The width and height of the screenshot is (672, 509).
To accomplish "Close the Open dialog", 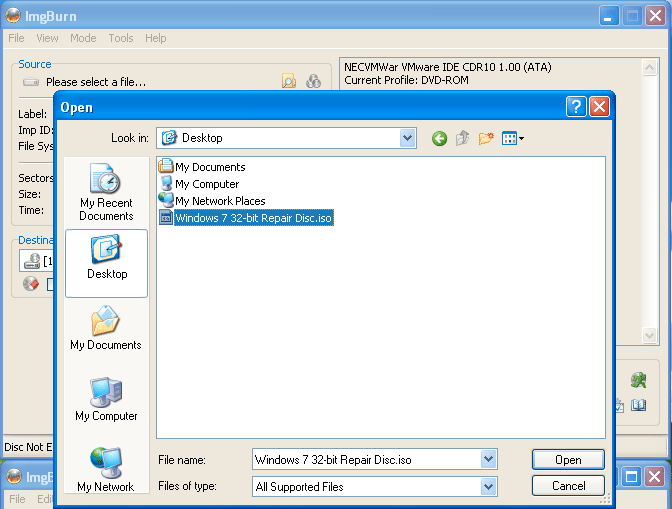I will click(600, 107).
